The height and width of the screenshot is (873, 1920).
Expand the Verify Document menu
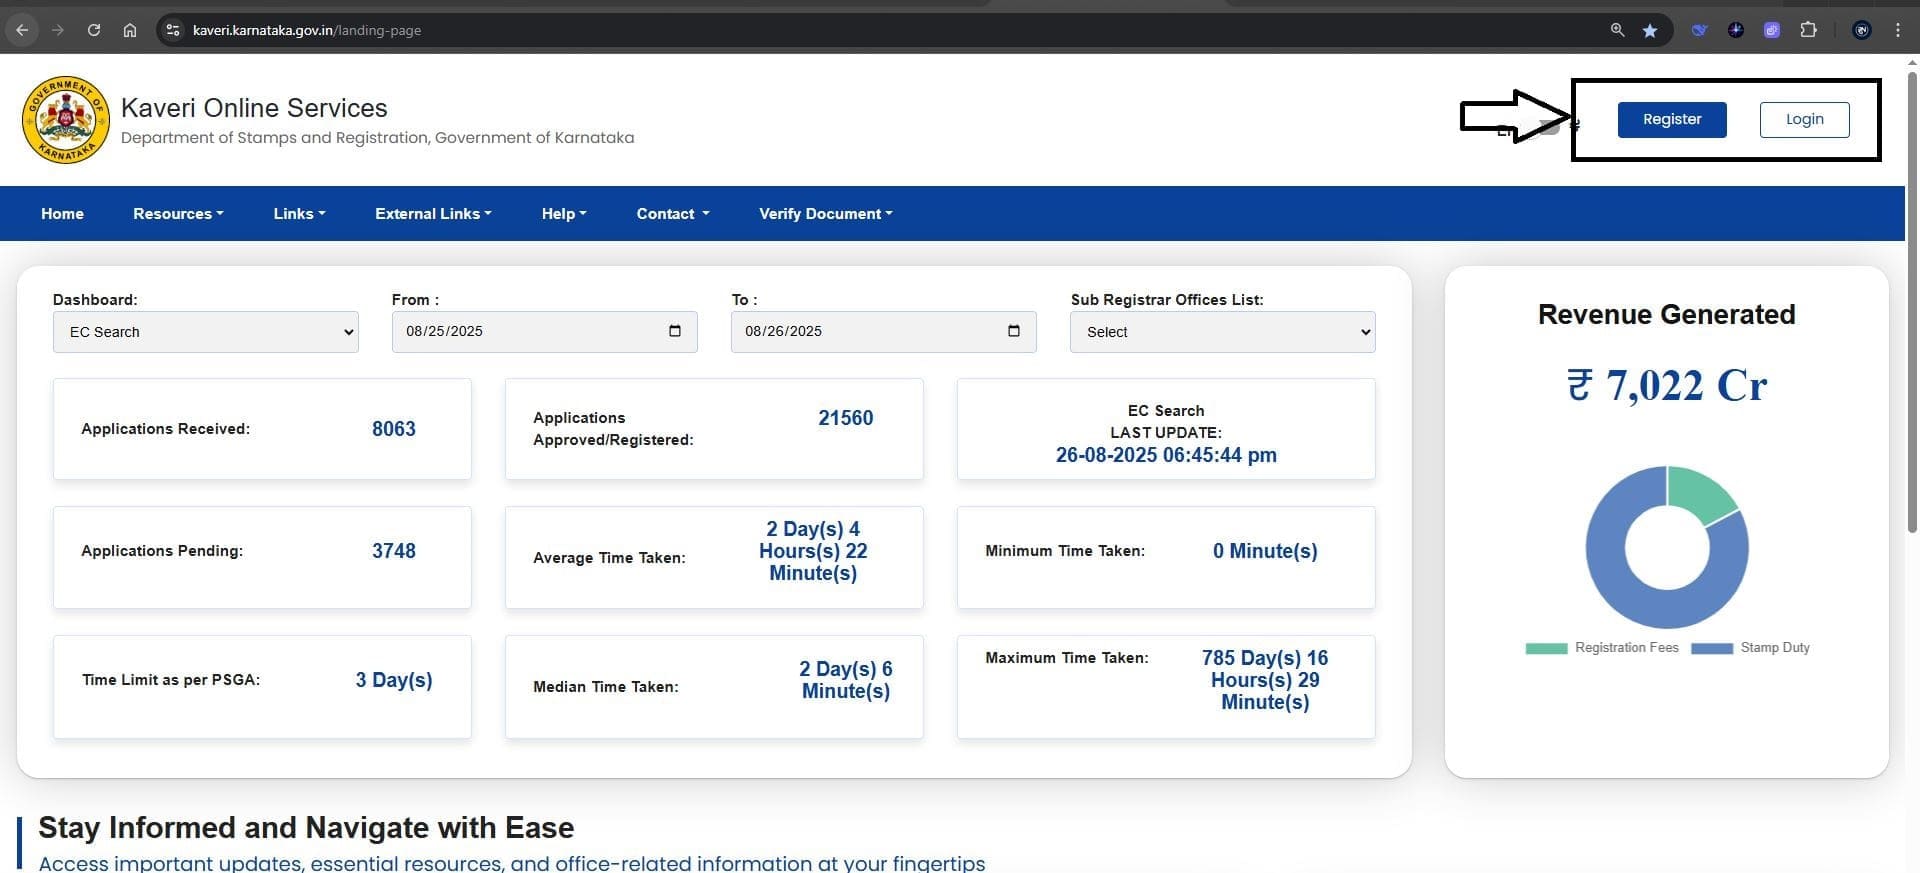(825, 214)
